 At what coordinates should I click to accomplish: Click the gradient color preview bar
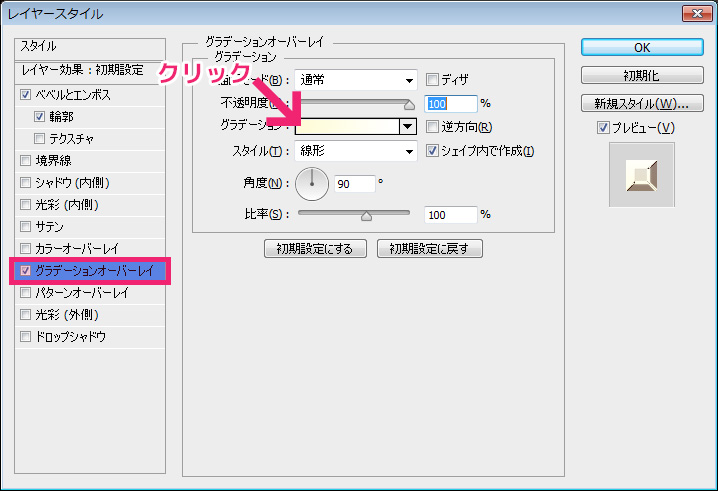click(x=347, y=127)
